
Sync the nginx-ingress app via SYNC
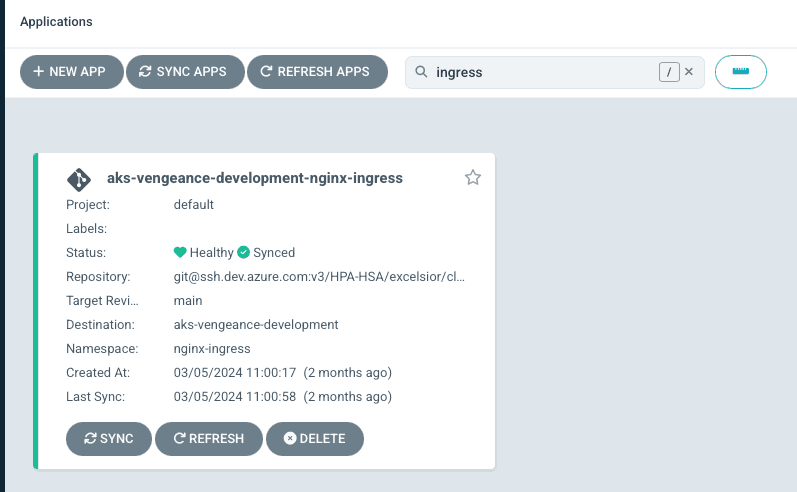pyautogui.click(x=109, y=439)
